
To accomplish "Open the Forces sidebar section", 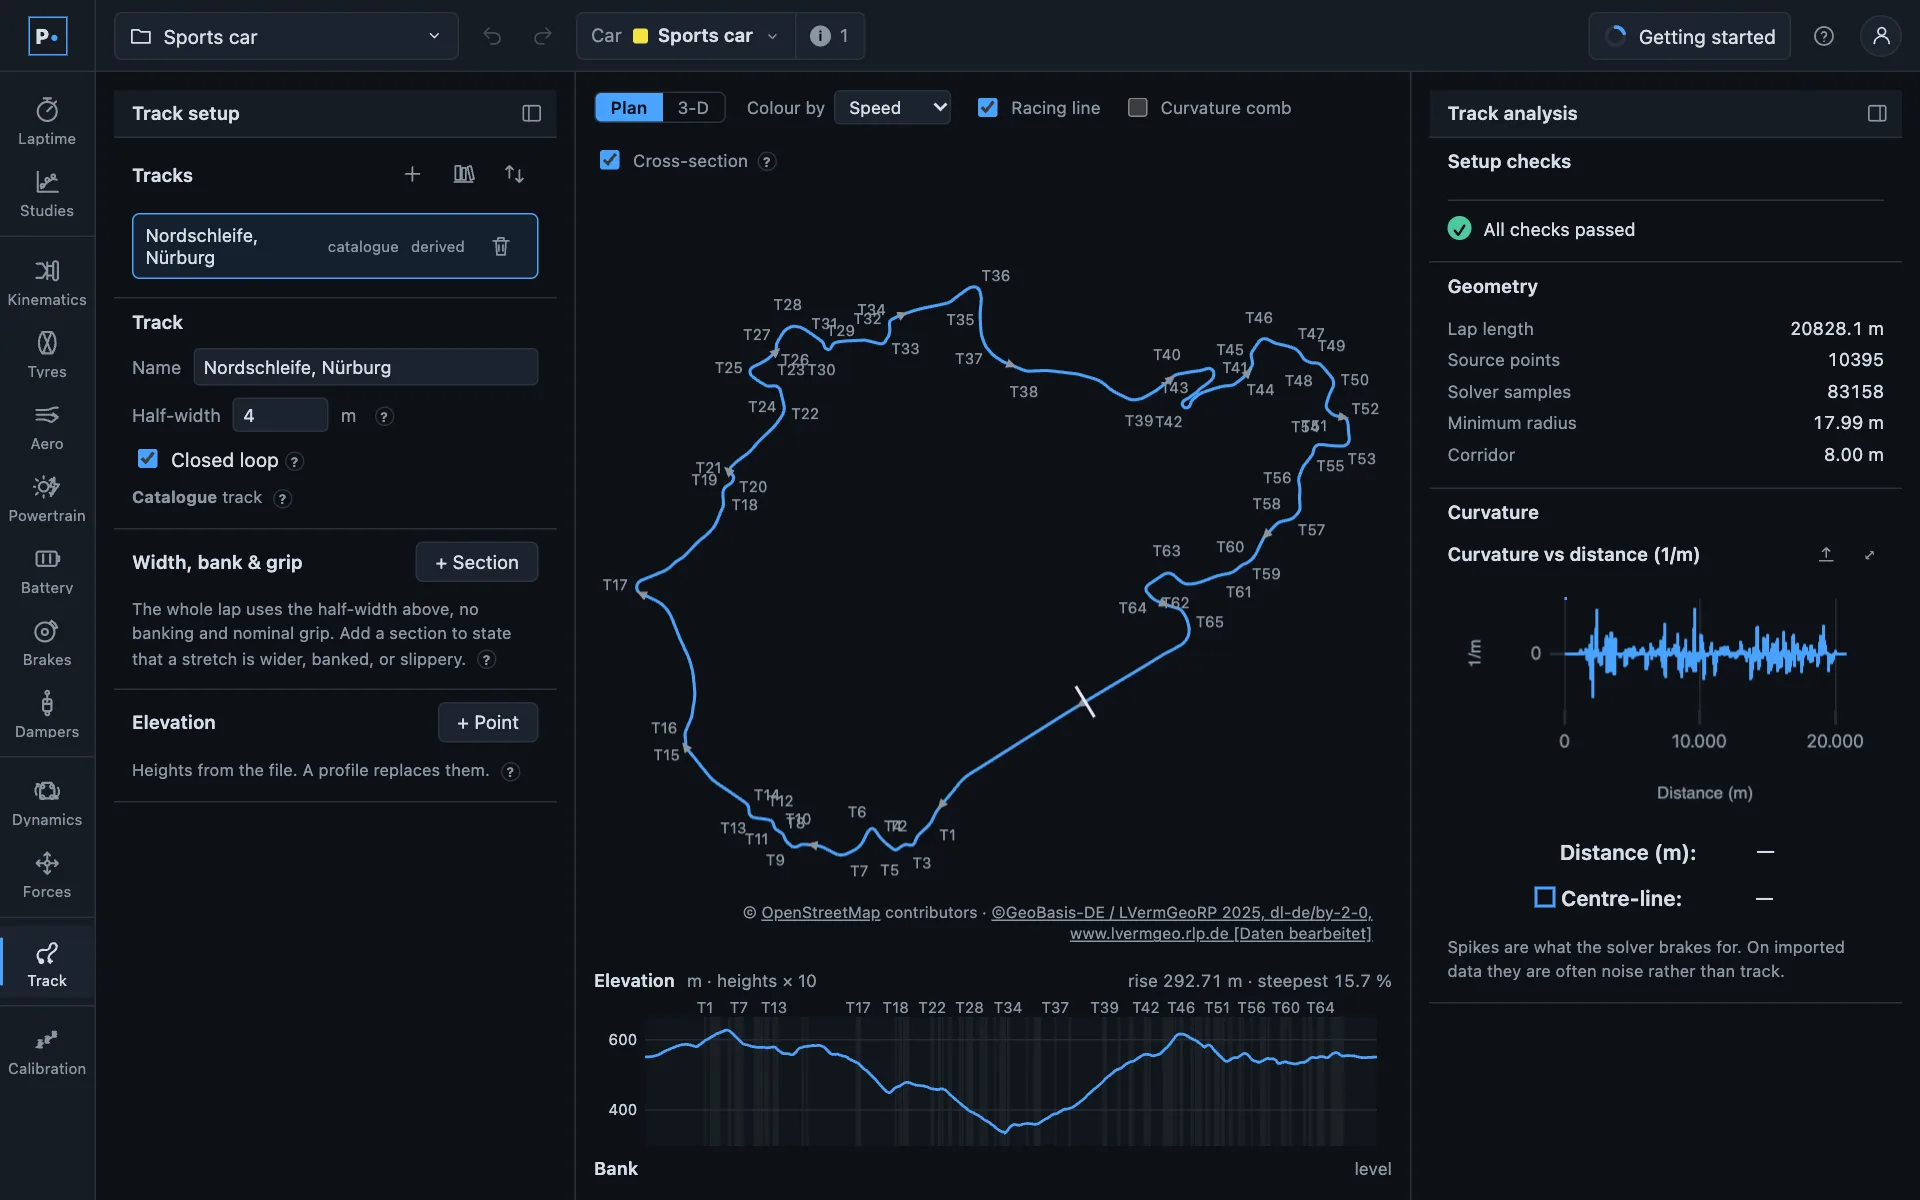I will tap(47, 875).
